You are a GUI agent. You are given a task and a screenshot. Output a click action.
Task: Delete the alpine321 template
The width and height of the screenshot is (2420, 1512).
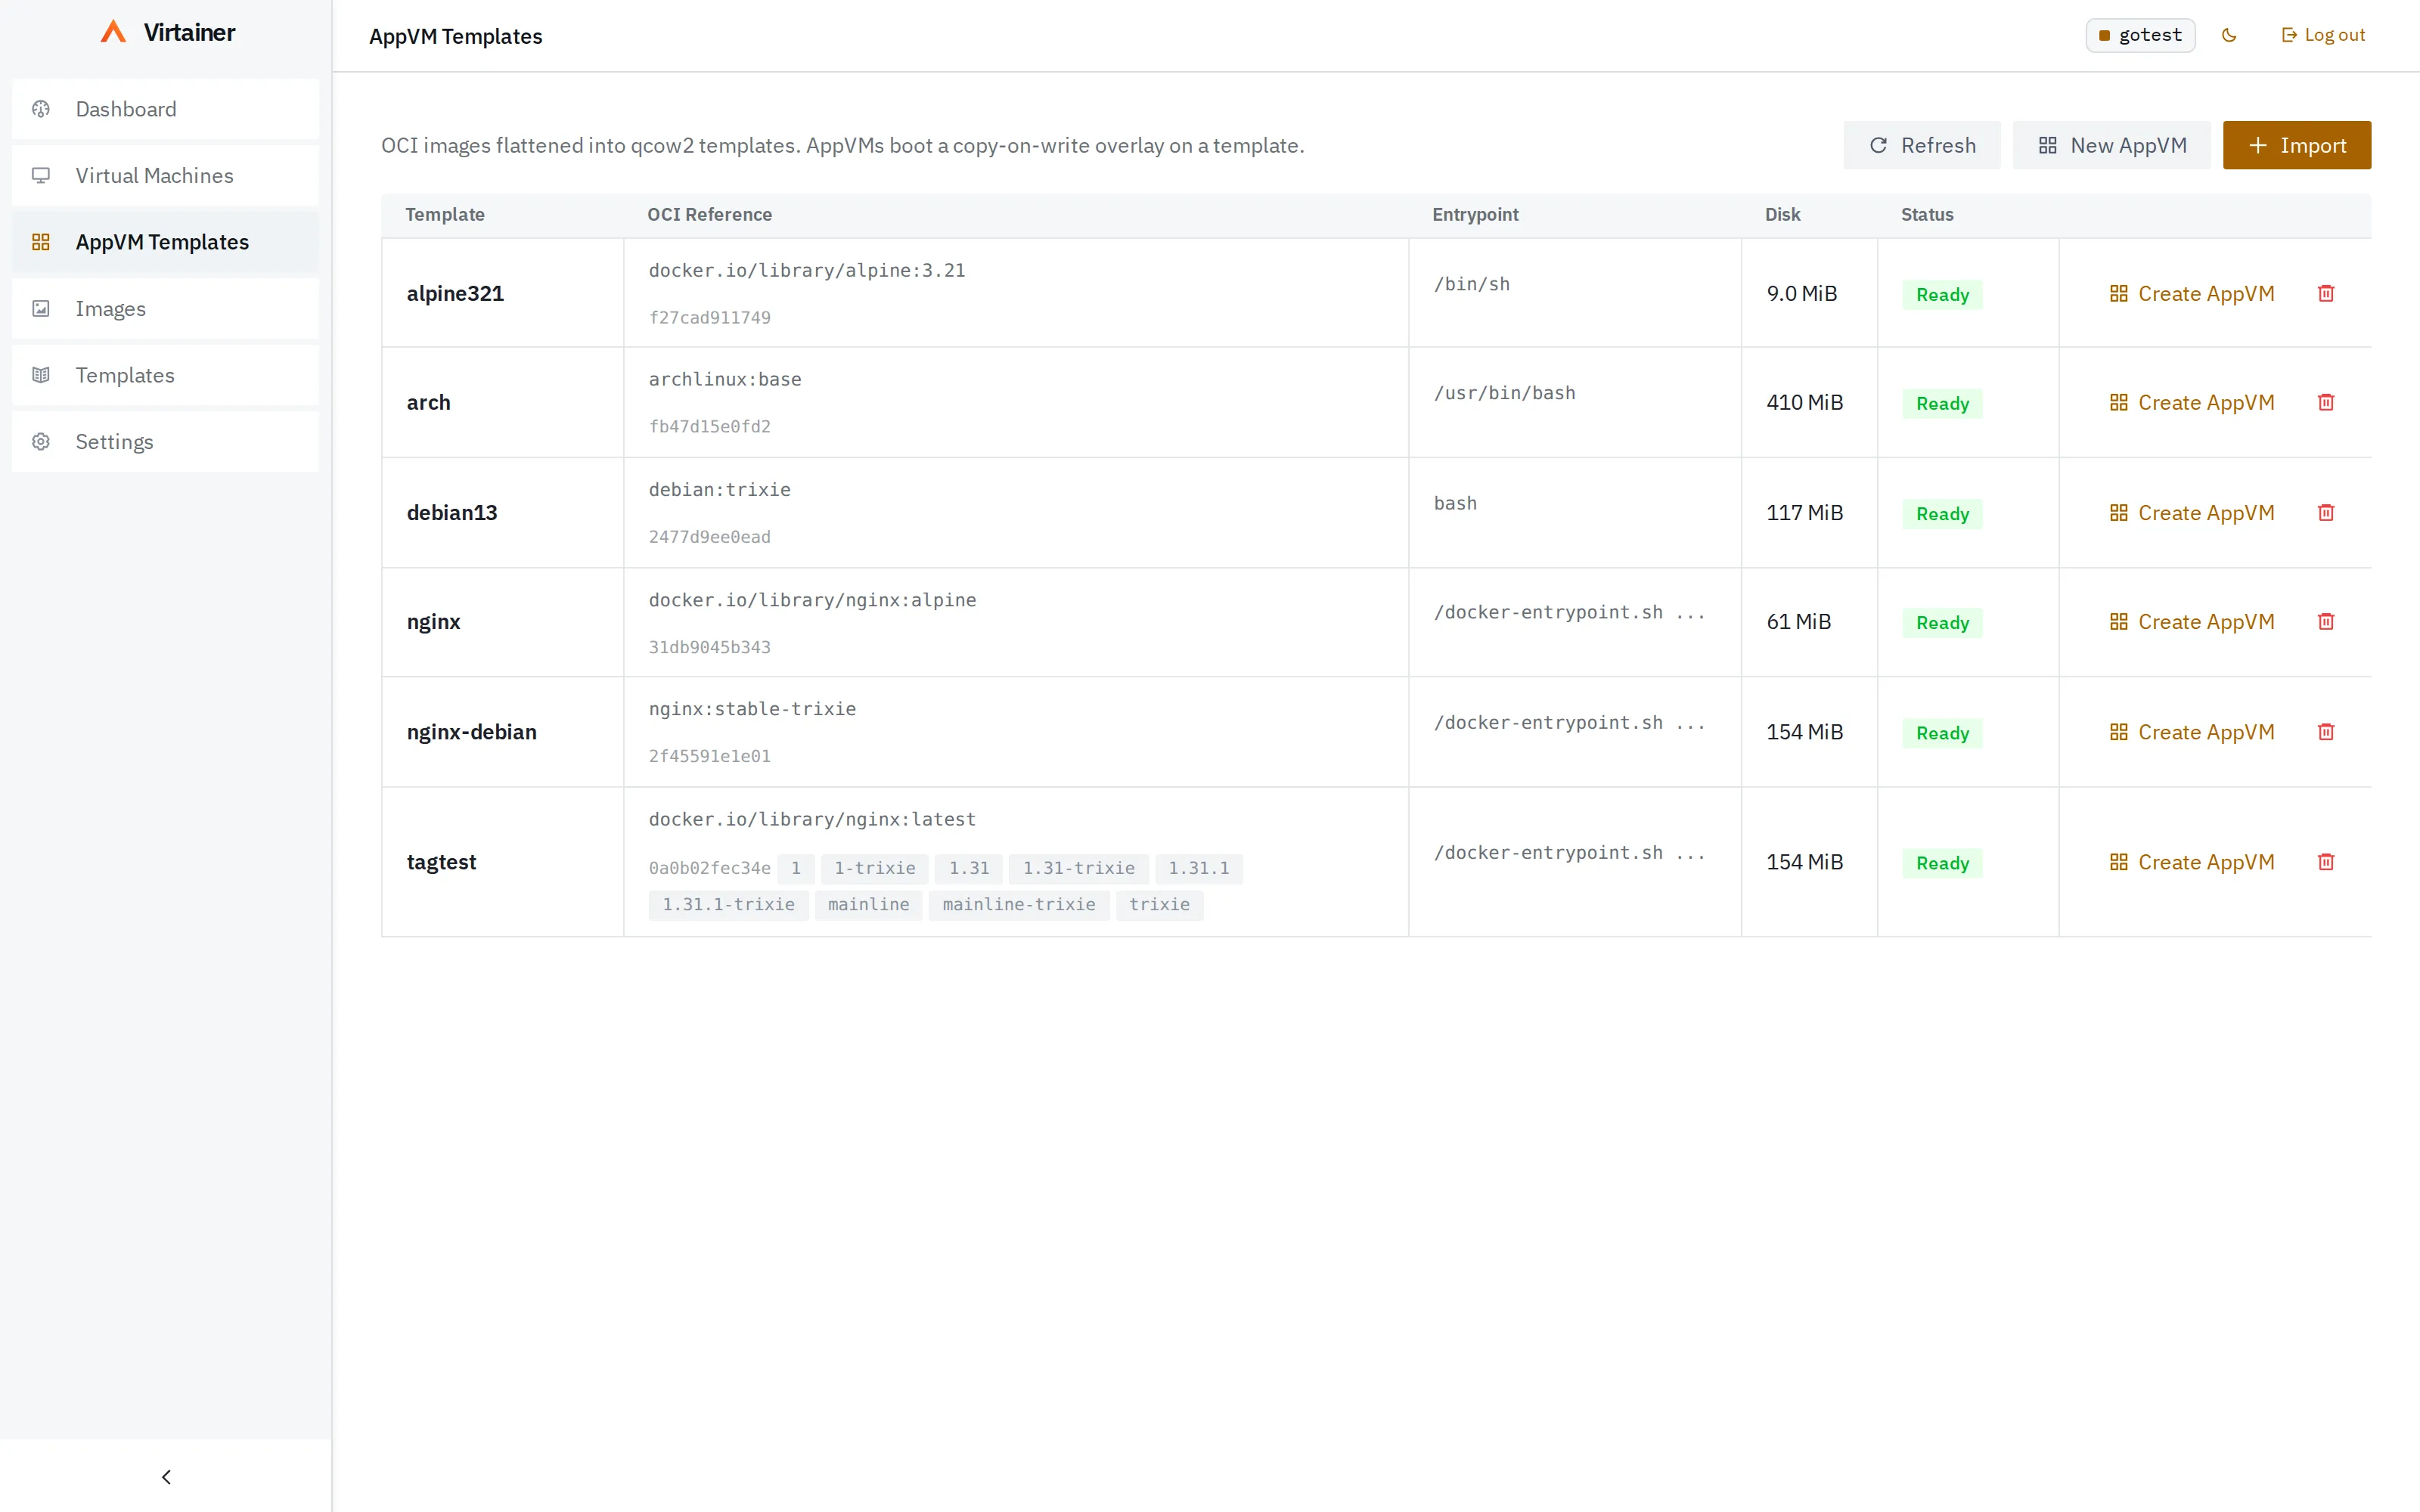[x=2326, y=294]
